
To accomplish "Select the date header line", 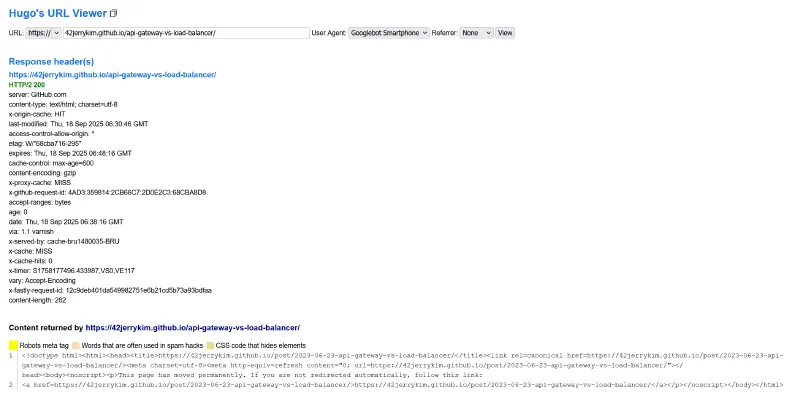I will [x=66, y=222].
